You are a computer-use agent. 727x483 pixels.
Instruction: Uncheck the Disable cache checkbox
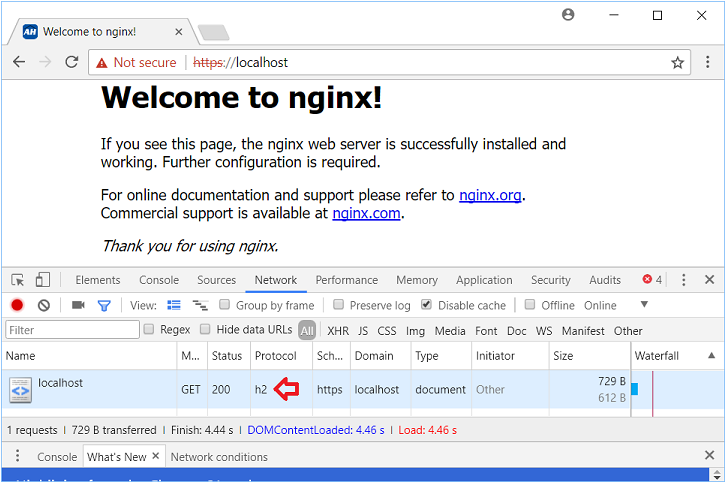click(x=427, y=305)
